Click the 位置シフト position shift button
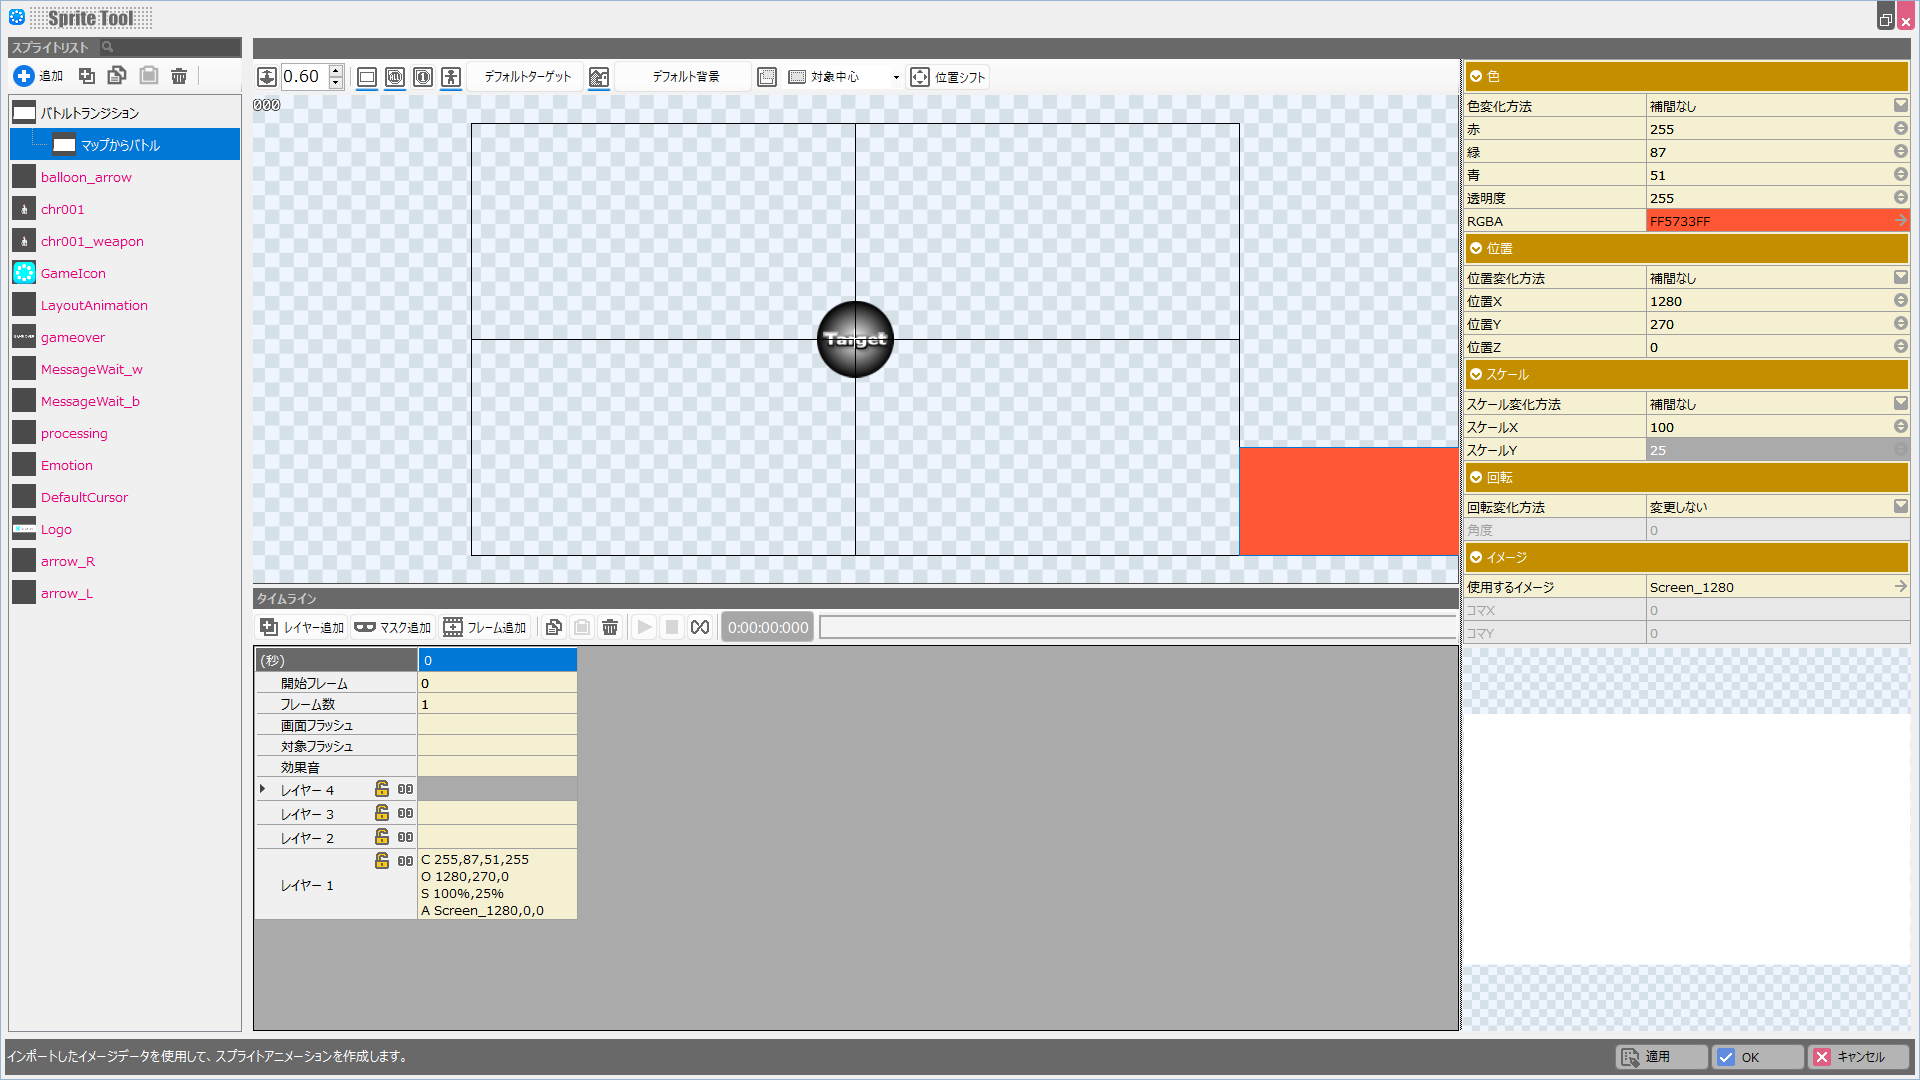 (x=948, y=77)
